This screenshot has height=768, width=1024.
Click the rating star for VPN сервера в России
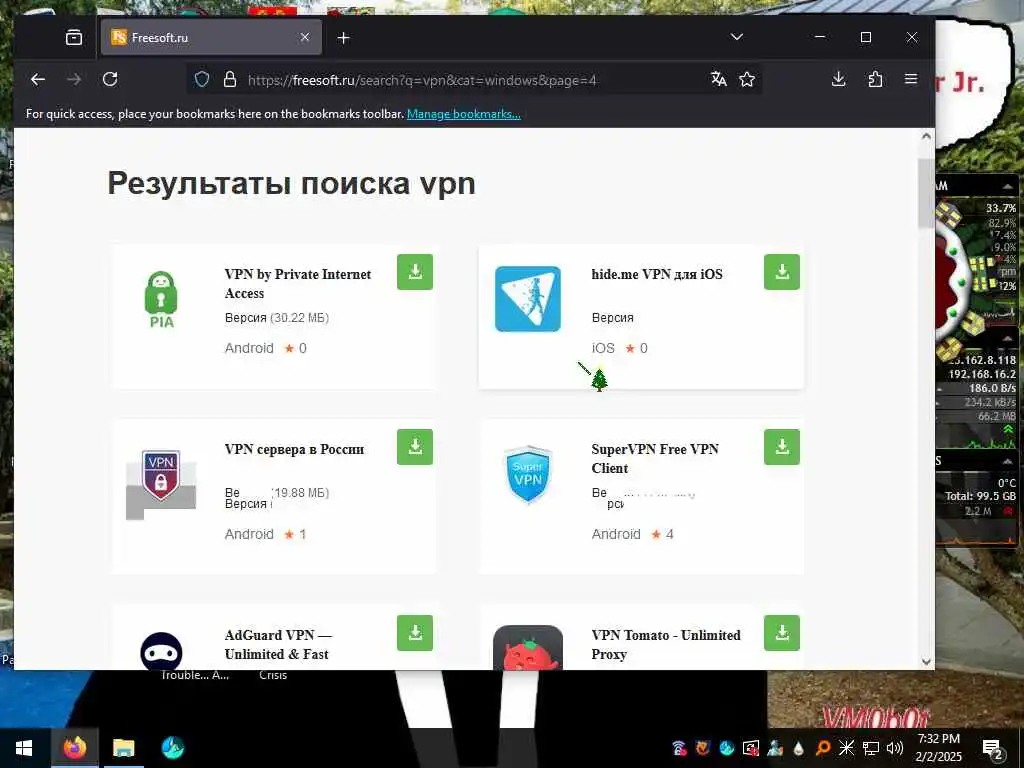tap(289, 534)
